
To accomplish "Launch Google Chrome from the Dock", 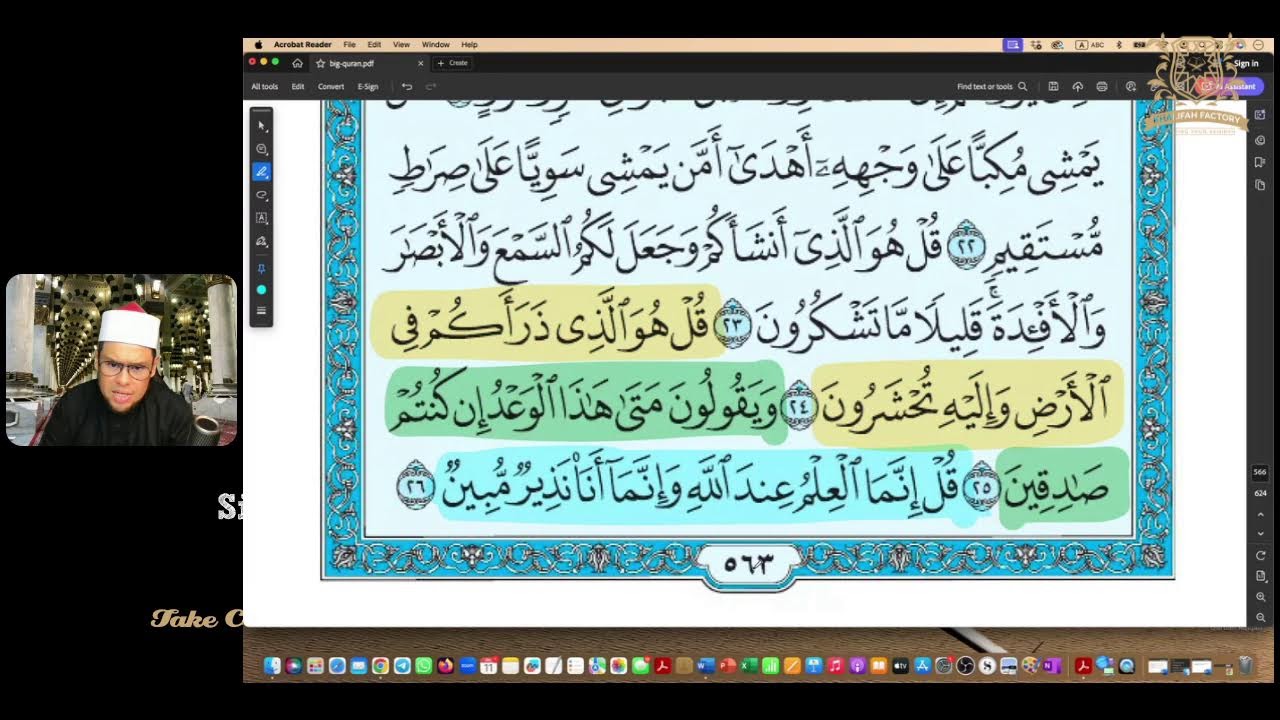I will [x=380, y=666].
